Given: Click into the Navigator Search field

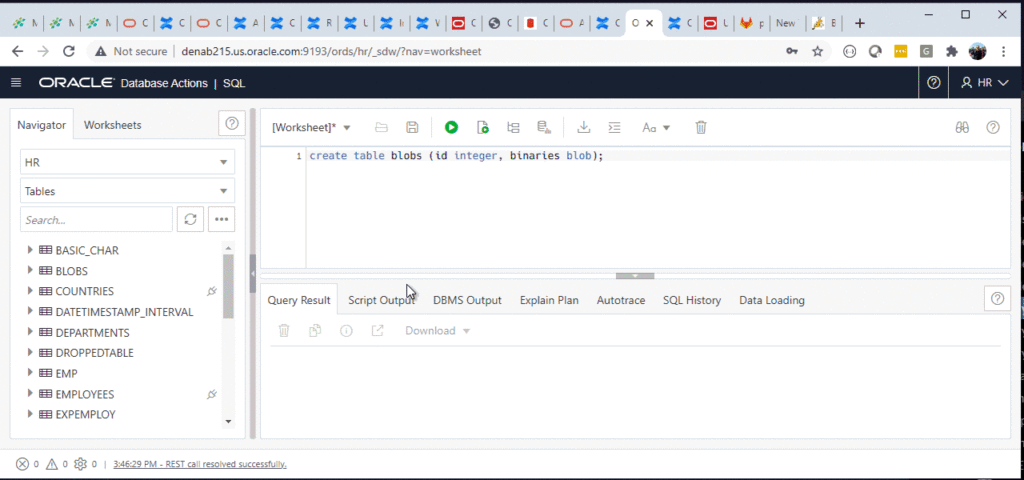Looking at the screenshot, I should tap(96, 219).
